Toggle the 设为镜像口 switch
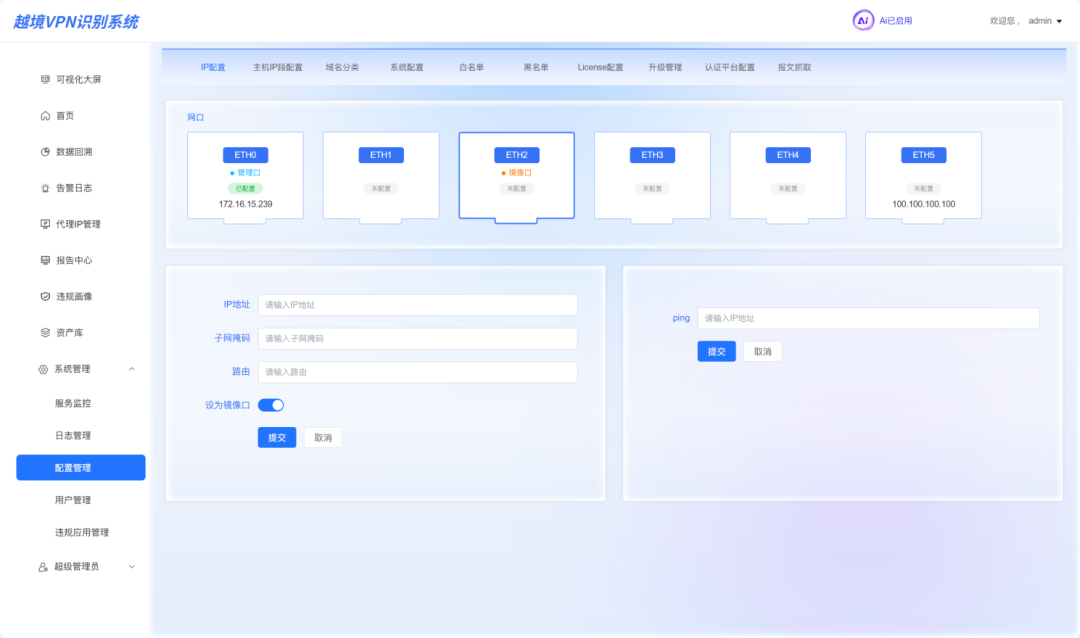1080x638 pixels. tap(271, 405)
